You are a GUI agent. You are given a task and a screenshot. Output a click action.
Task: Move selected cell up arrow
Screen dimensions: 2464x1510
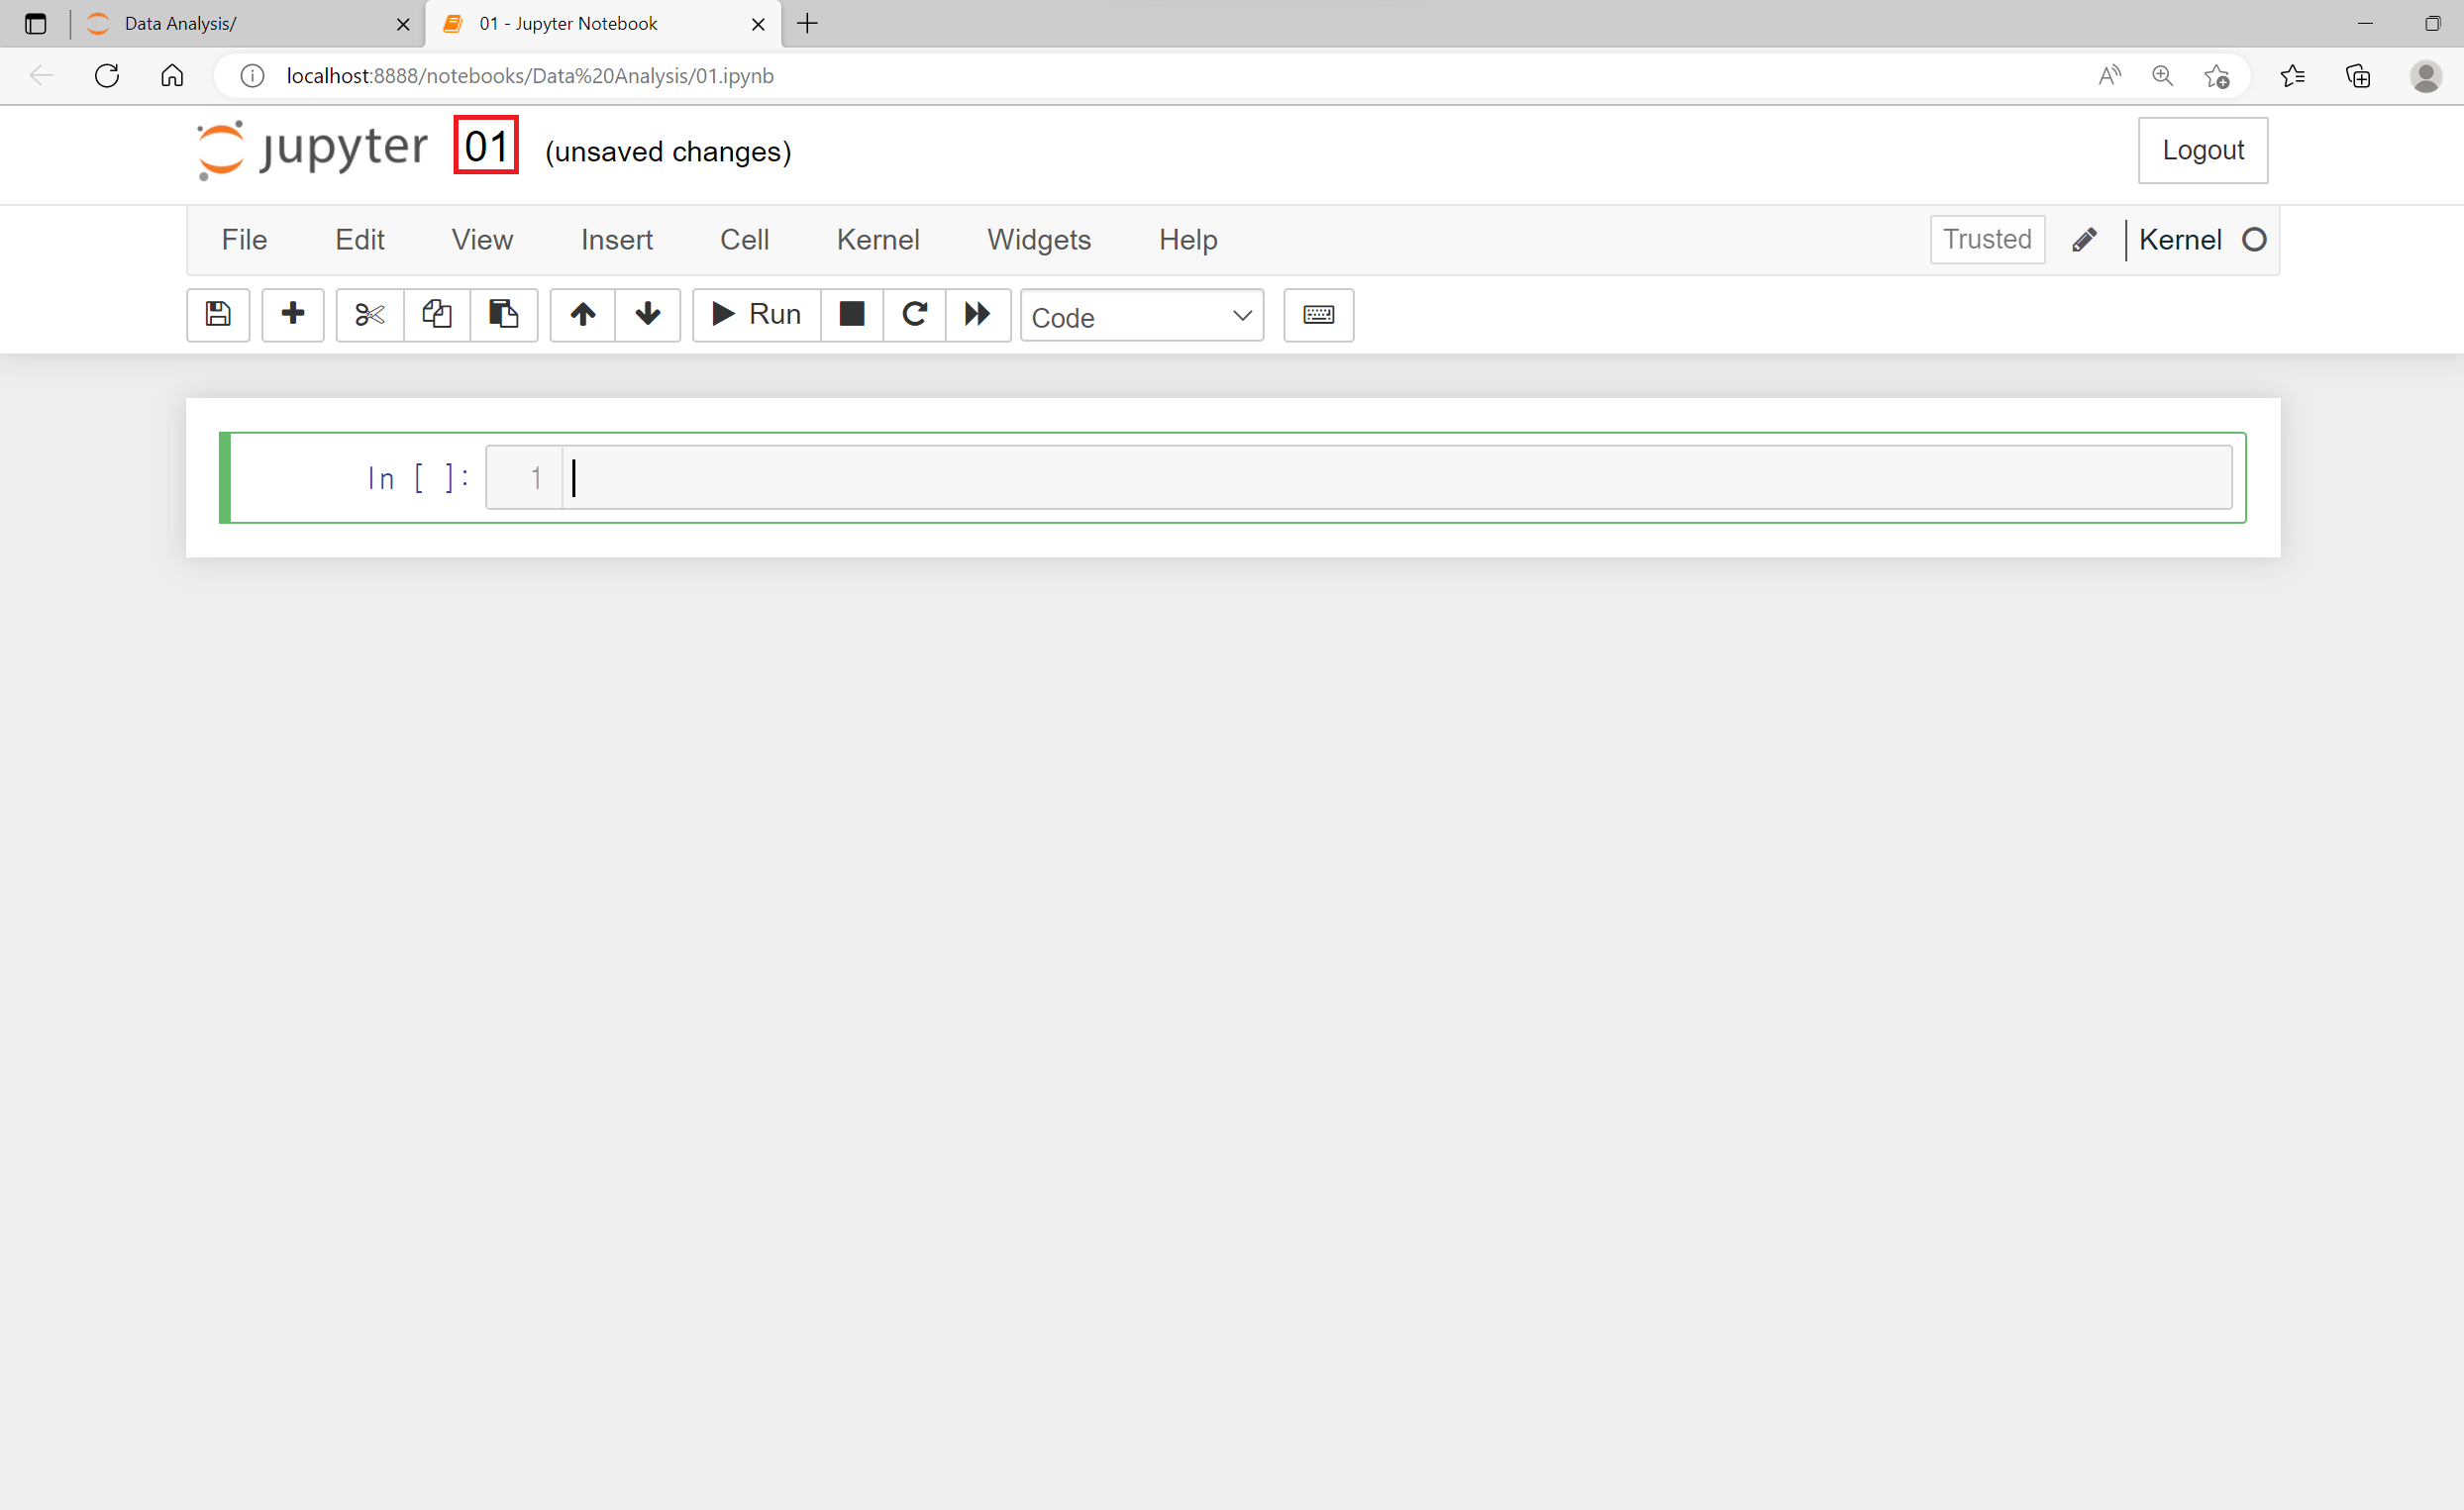582,314
